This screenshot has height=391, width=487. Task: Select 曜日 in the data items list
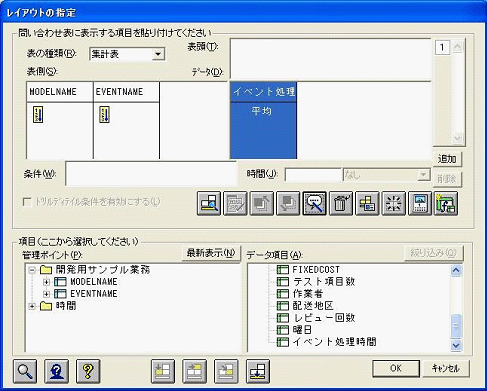[x=302, y=330]
